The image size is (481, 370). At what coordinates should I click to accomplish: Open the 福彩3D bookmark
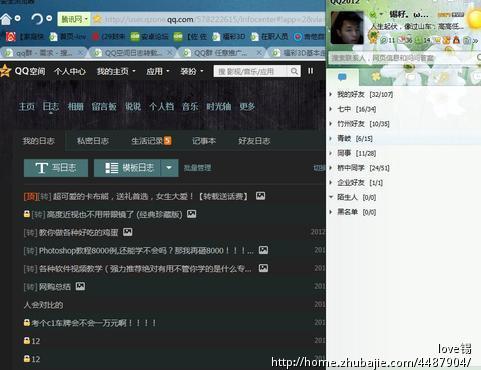click(x=229, y=36)
